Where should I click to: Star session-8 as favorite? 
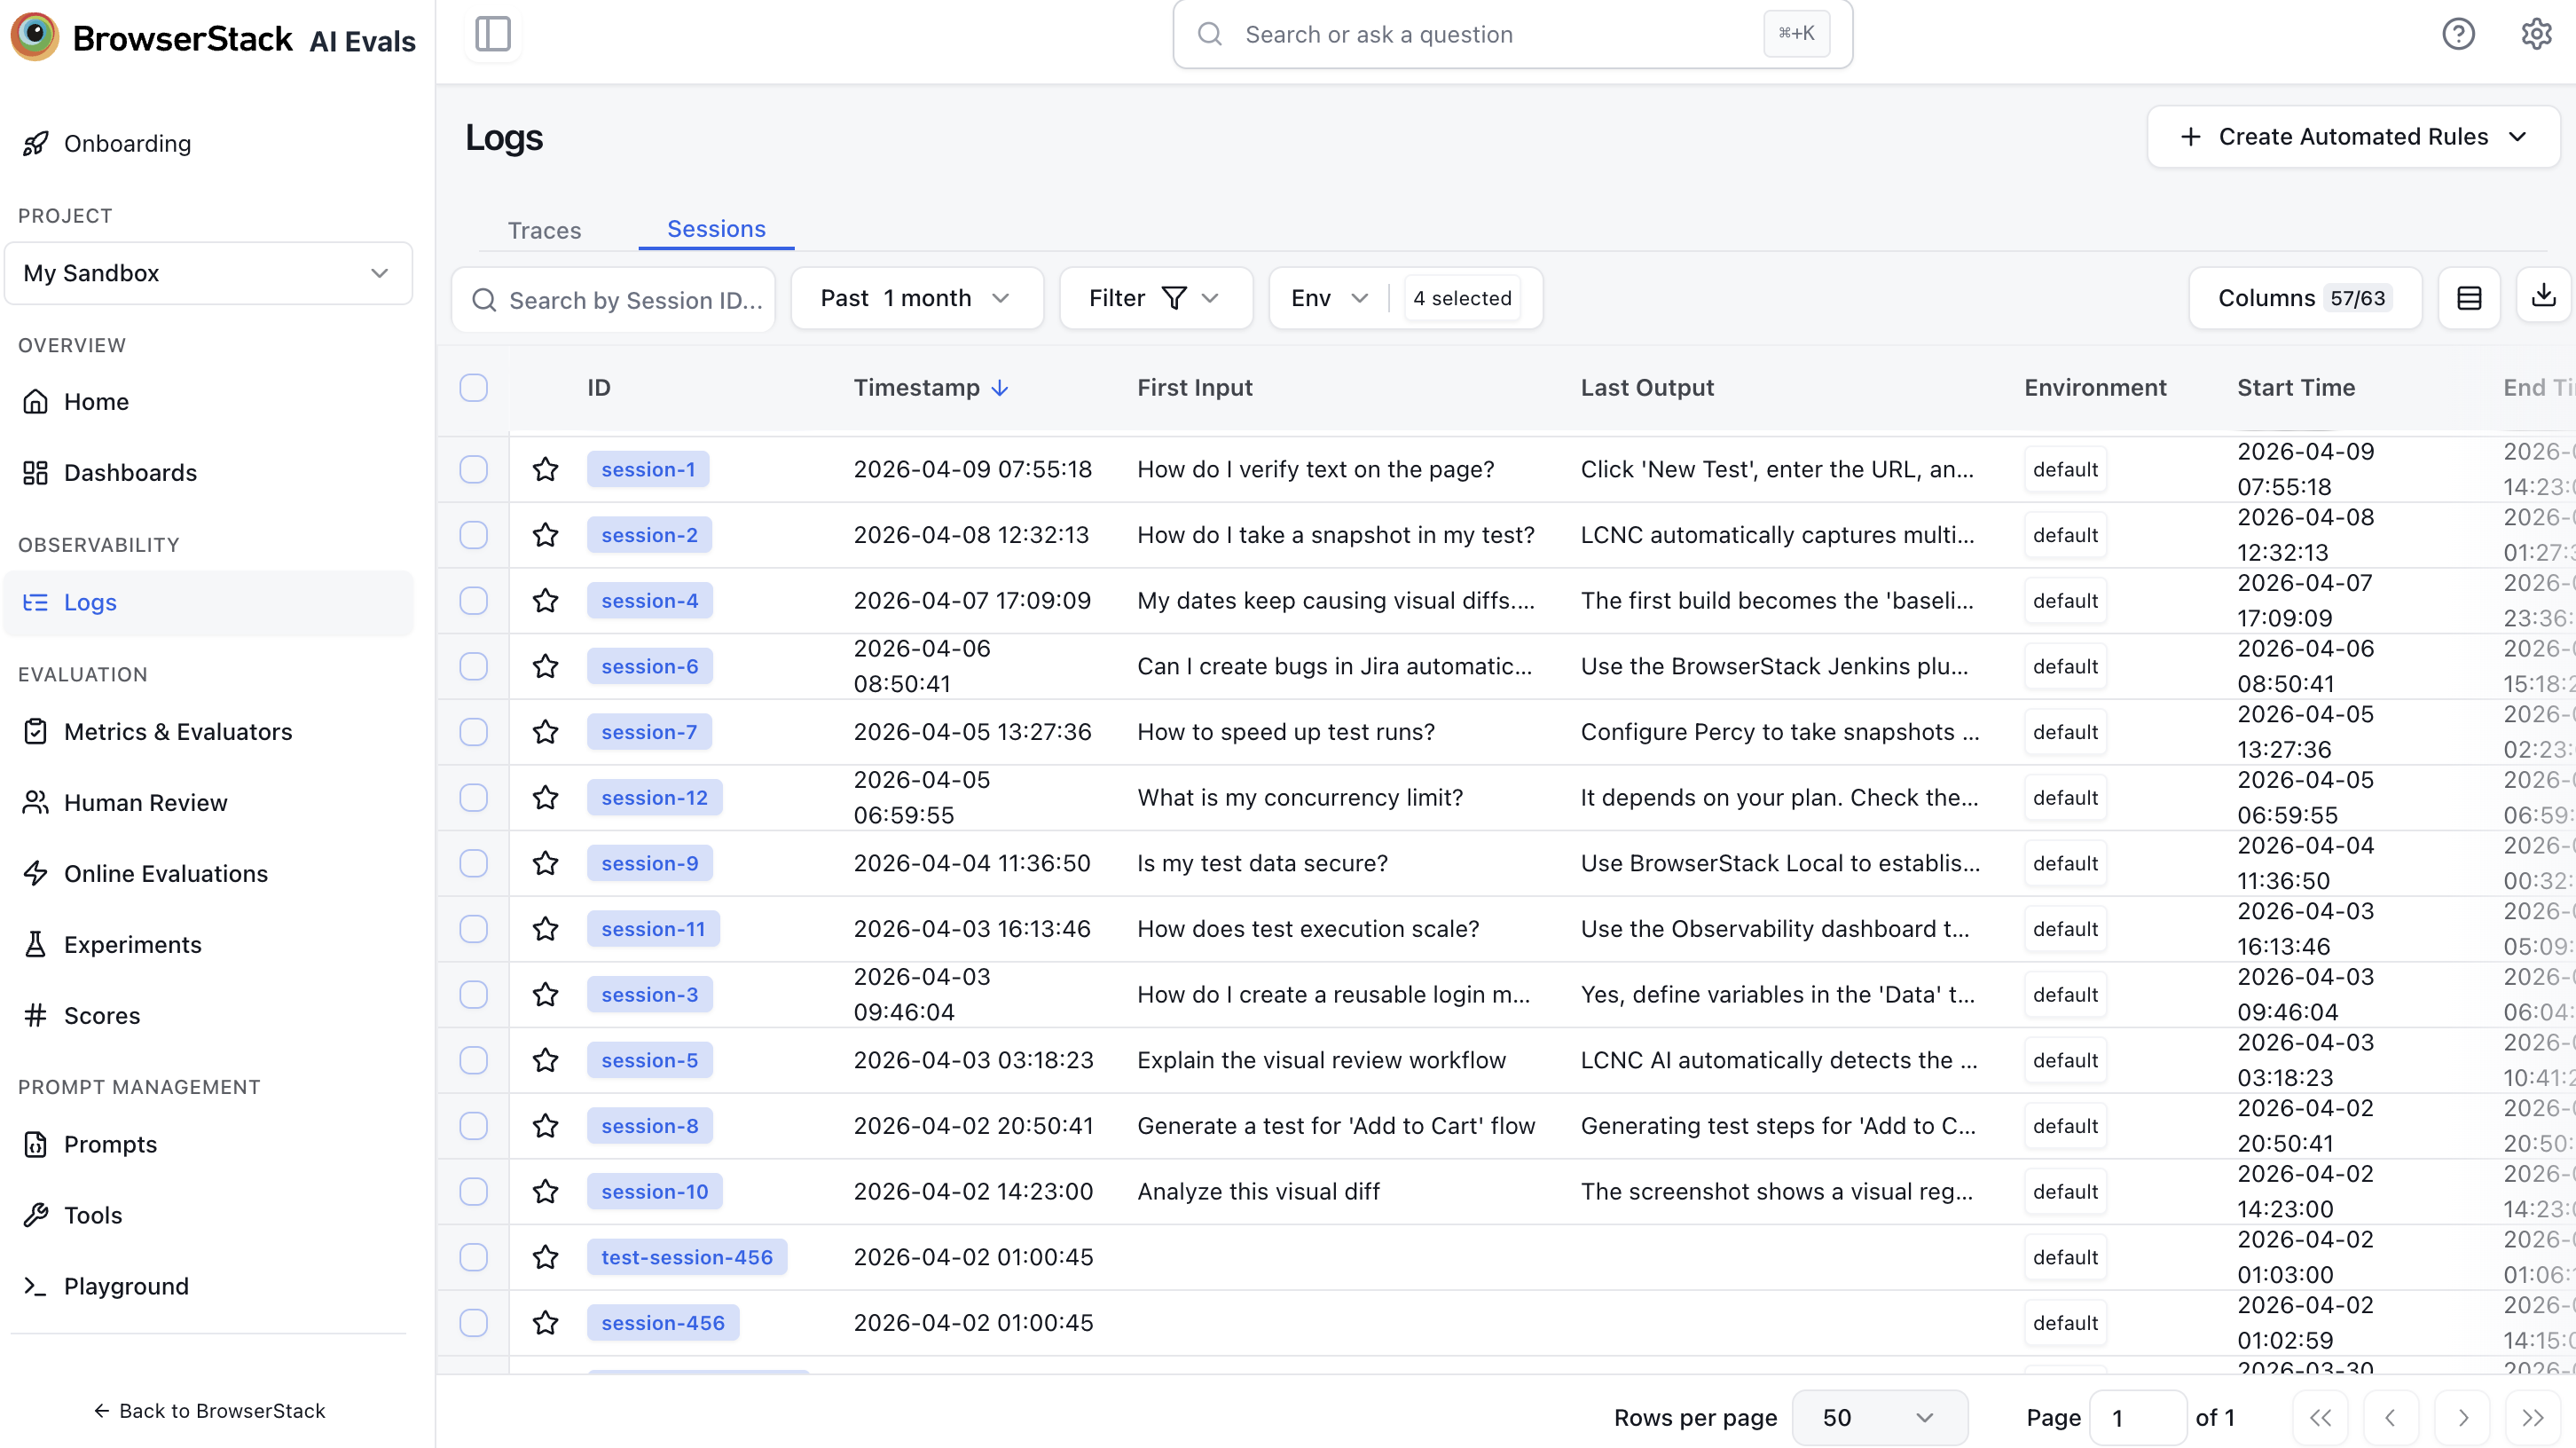[x=545, y=1126]
